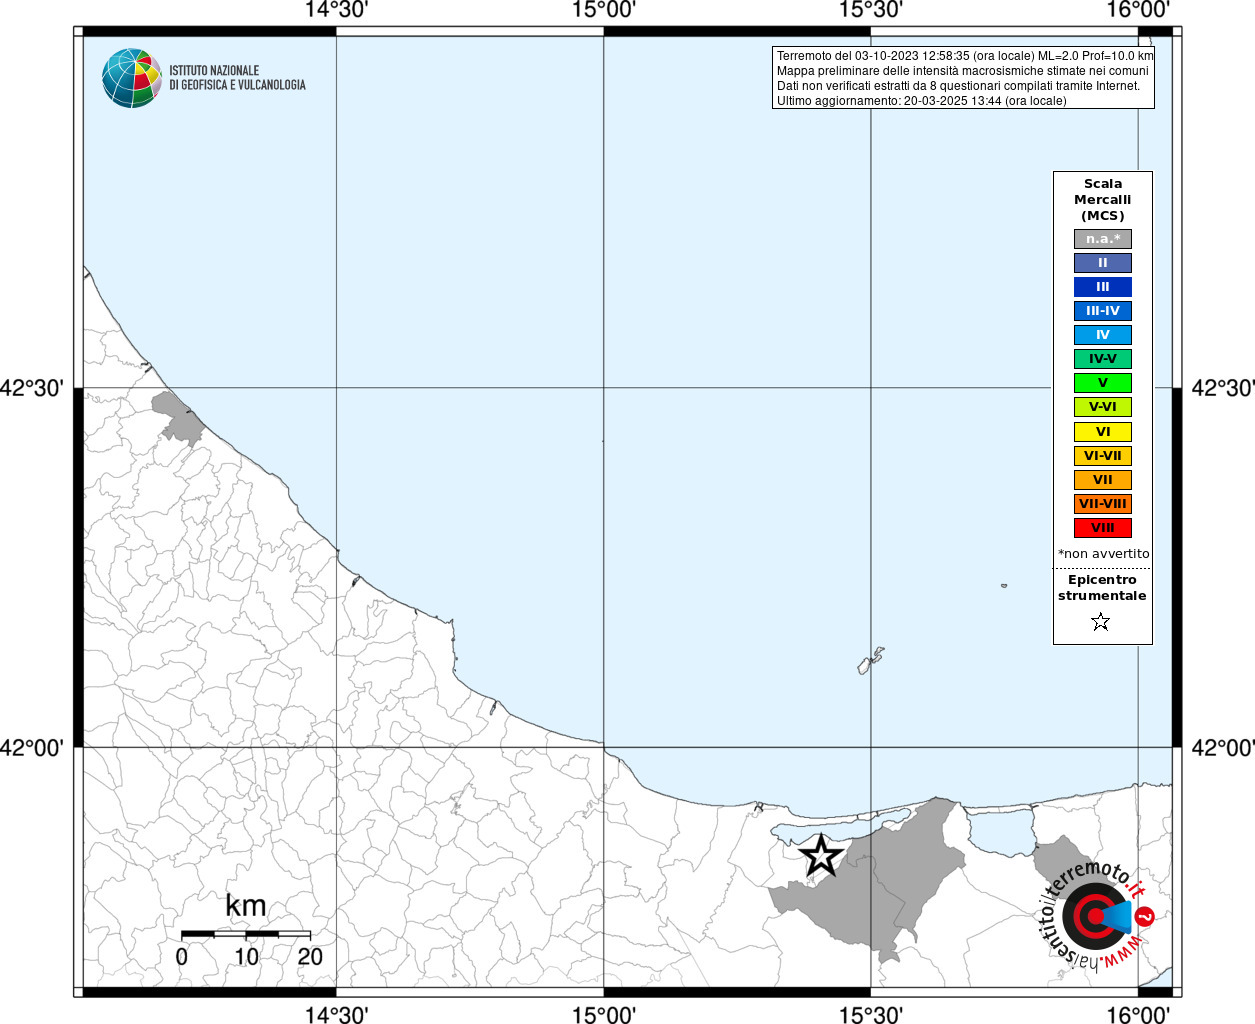This screenshot has height=1024, width=1255.
Task: Click 'Istituto Nazionale di Geofisica e Vulcanologia' text
Action: [237, 78]
